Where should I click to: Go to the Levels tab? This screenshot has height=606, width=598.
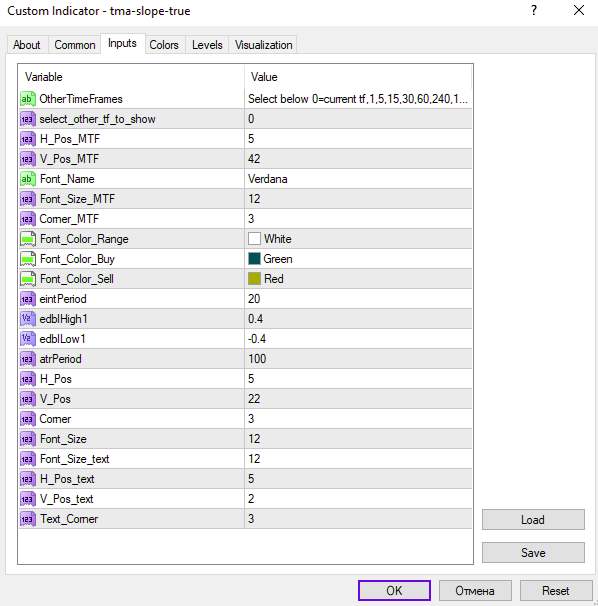207,45
